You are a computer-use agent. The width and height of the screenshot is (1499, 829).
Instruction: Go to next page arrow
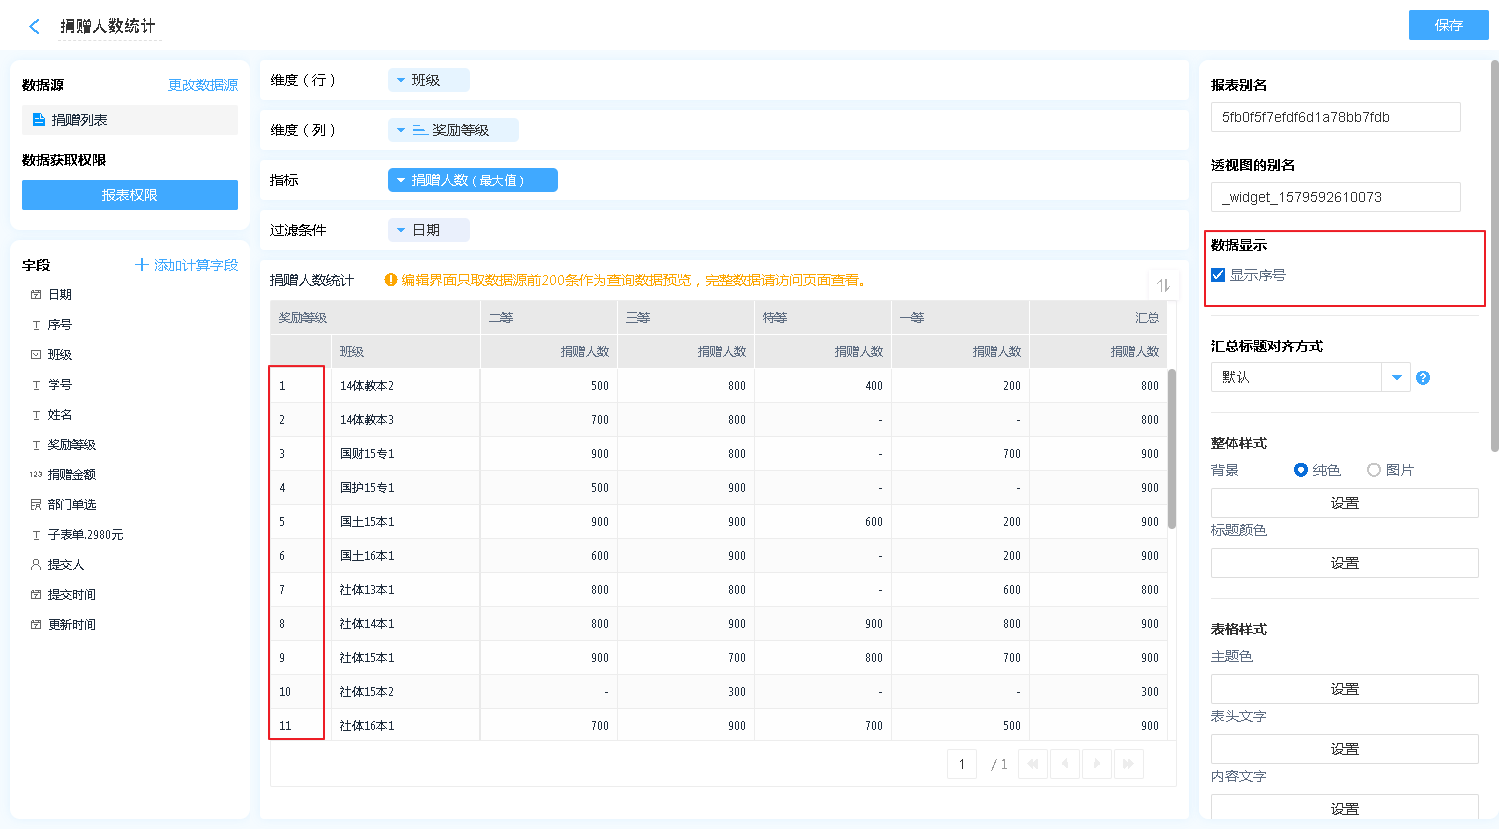1097,764
